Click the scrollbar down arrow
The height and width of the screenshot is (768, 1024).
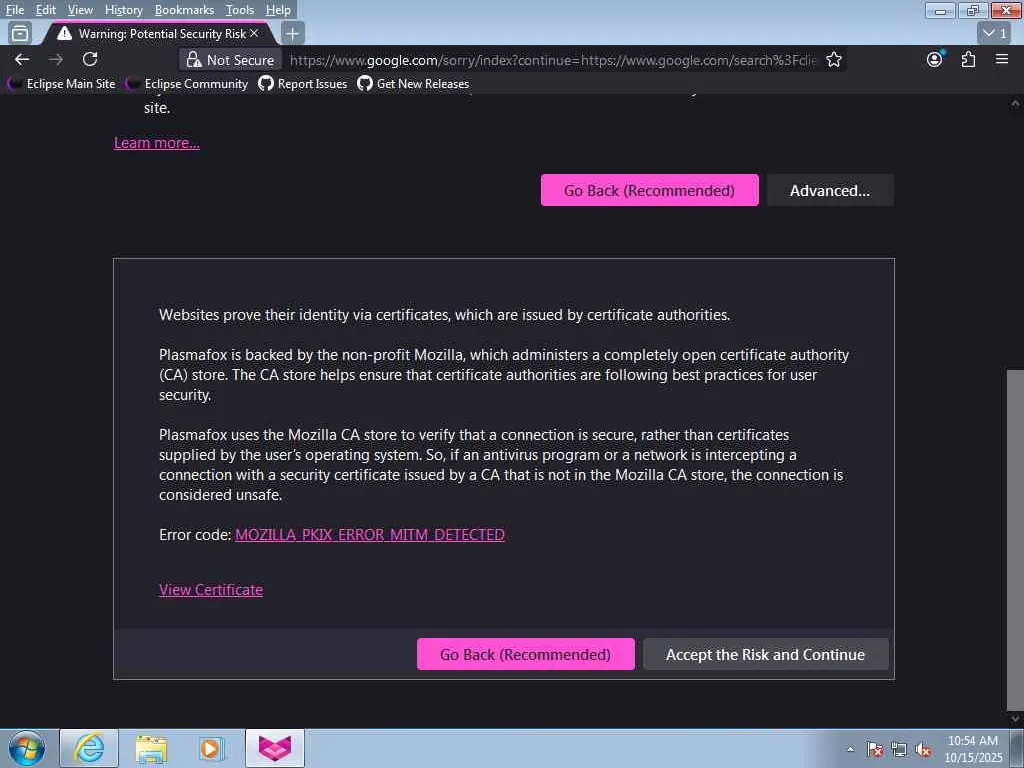(1015, 718)
